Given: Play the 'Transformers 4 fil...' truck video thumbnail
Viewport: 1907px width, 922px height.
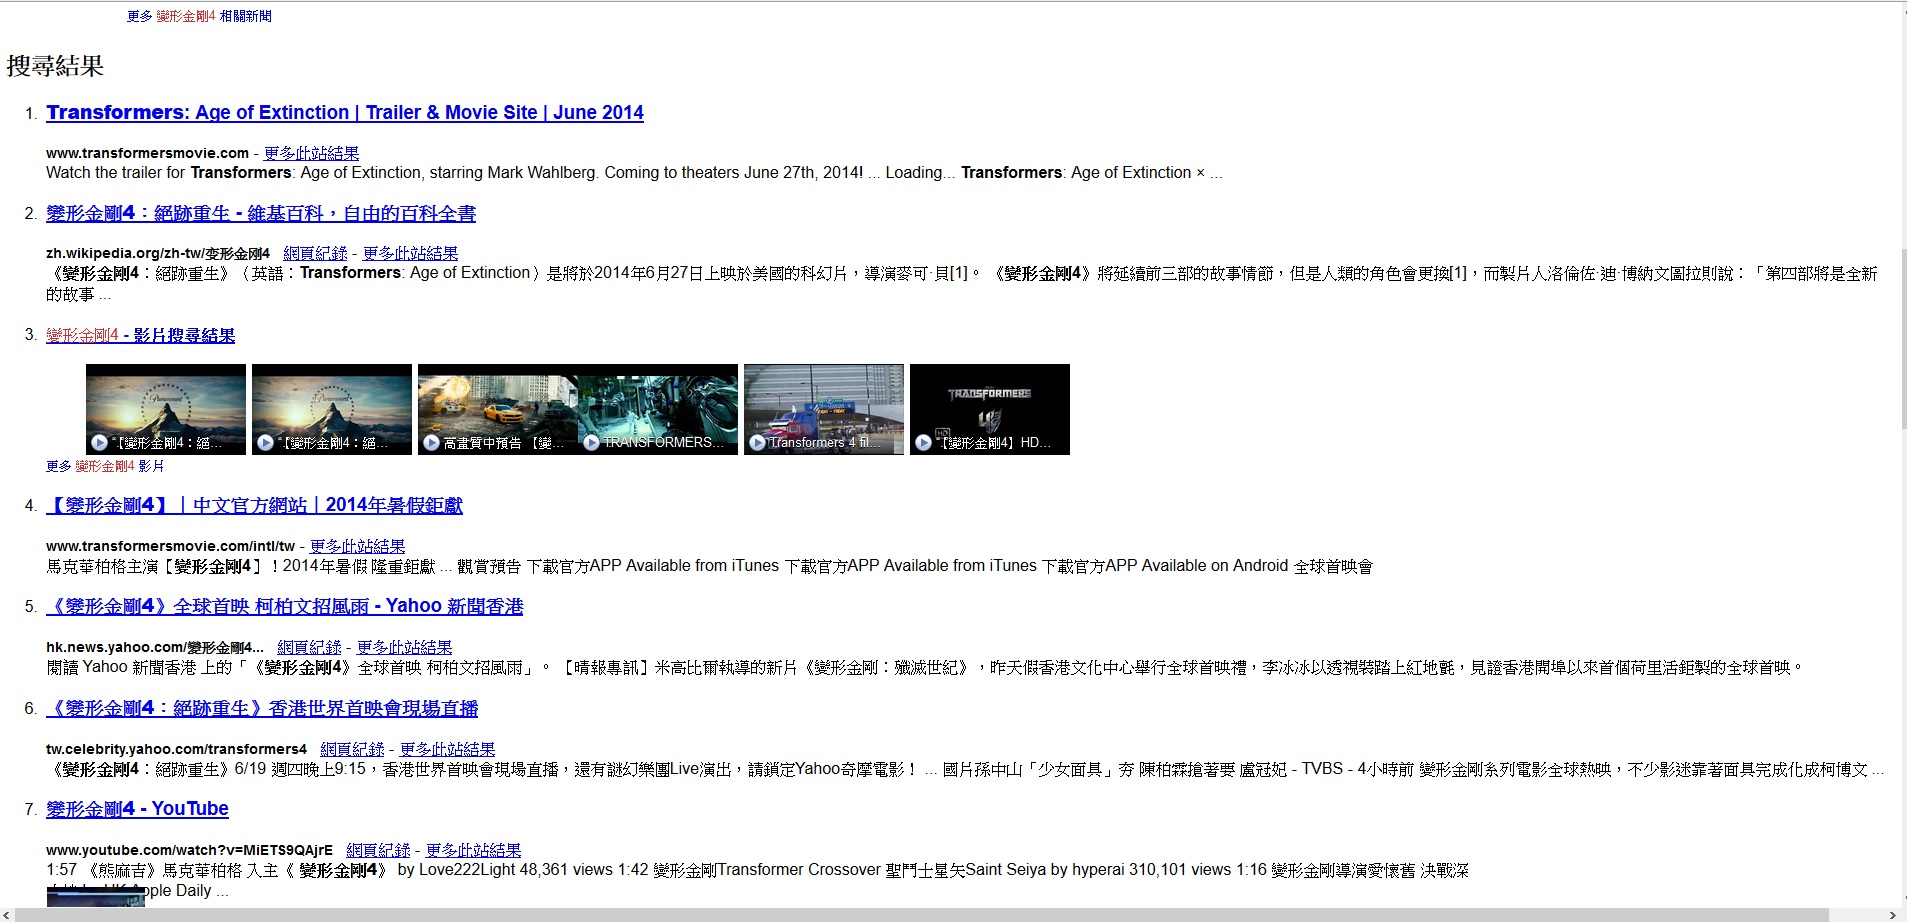Looking at the screenshot, I should click(x=824, y=409).
